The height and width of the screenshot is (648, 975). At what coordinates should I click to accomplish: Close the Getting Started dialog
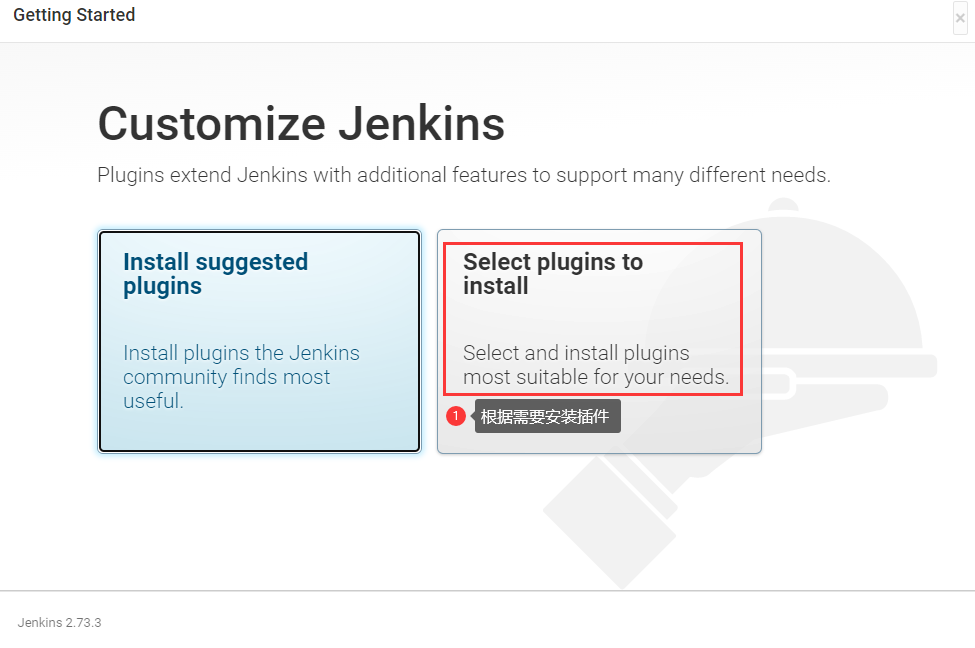pyautogui.click(x=960, y=18)
